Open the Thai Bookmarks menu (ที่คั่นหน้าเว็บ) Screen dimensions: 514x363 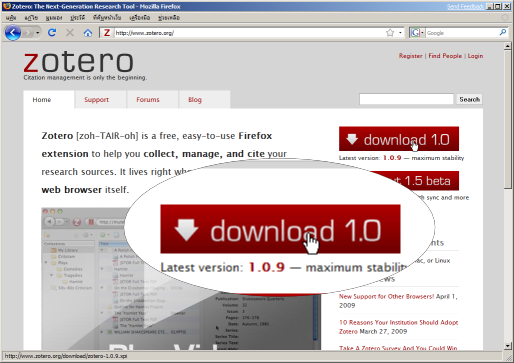click(107, 17)
